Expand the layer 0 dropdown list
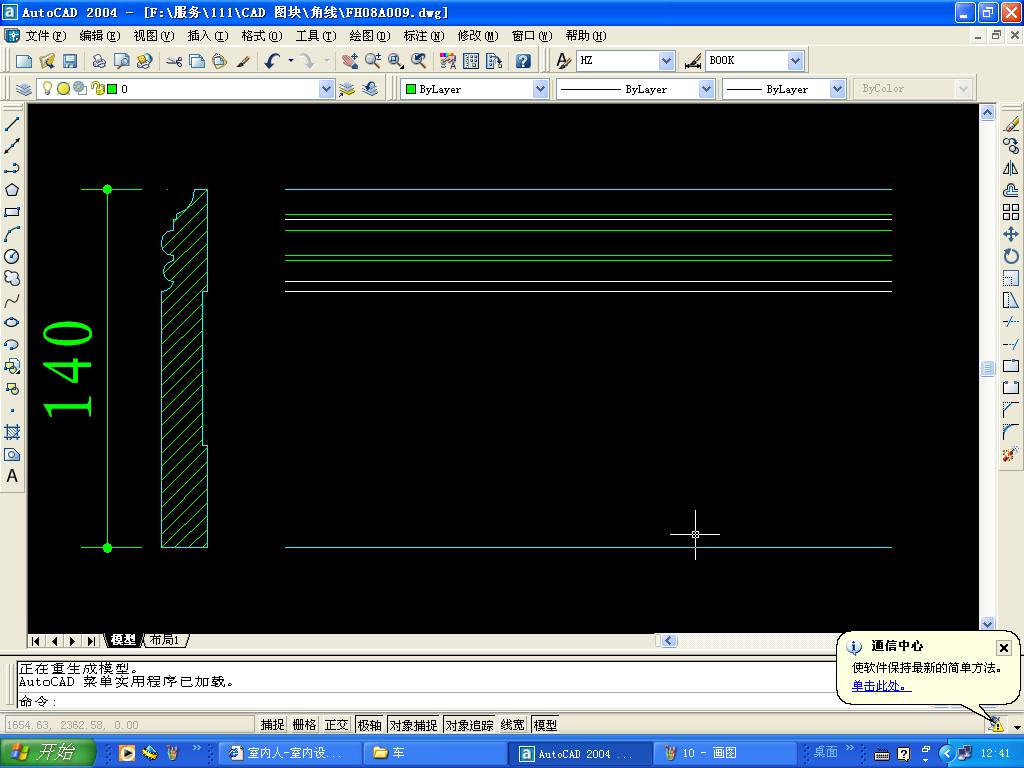The width and height of the screenshot is (1024, 768). coord(326,89)
